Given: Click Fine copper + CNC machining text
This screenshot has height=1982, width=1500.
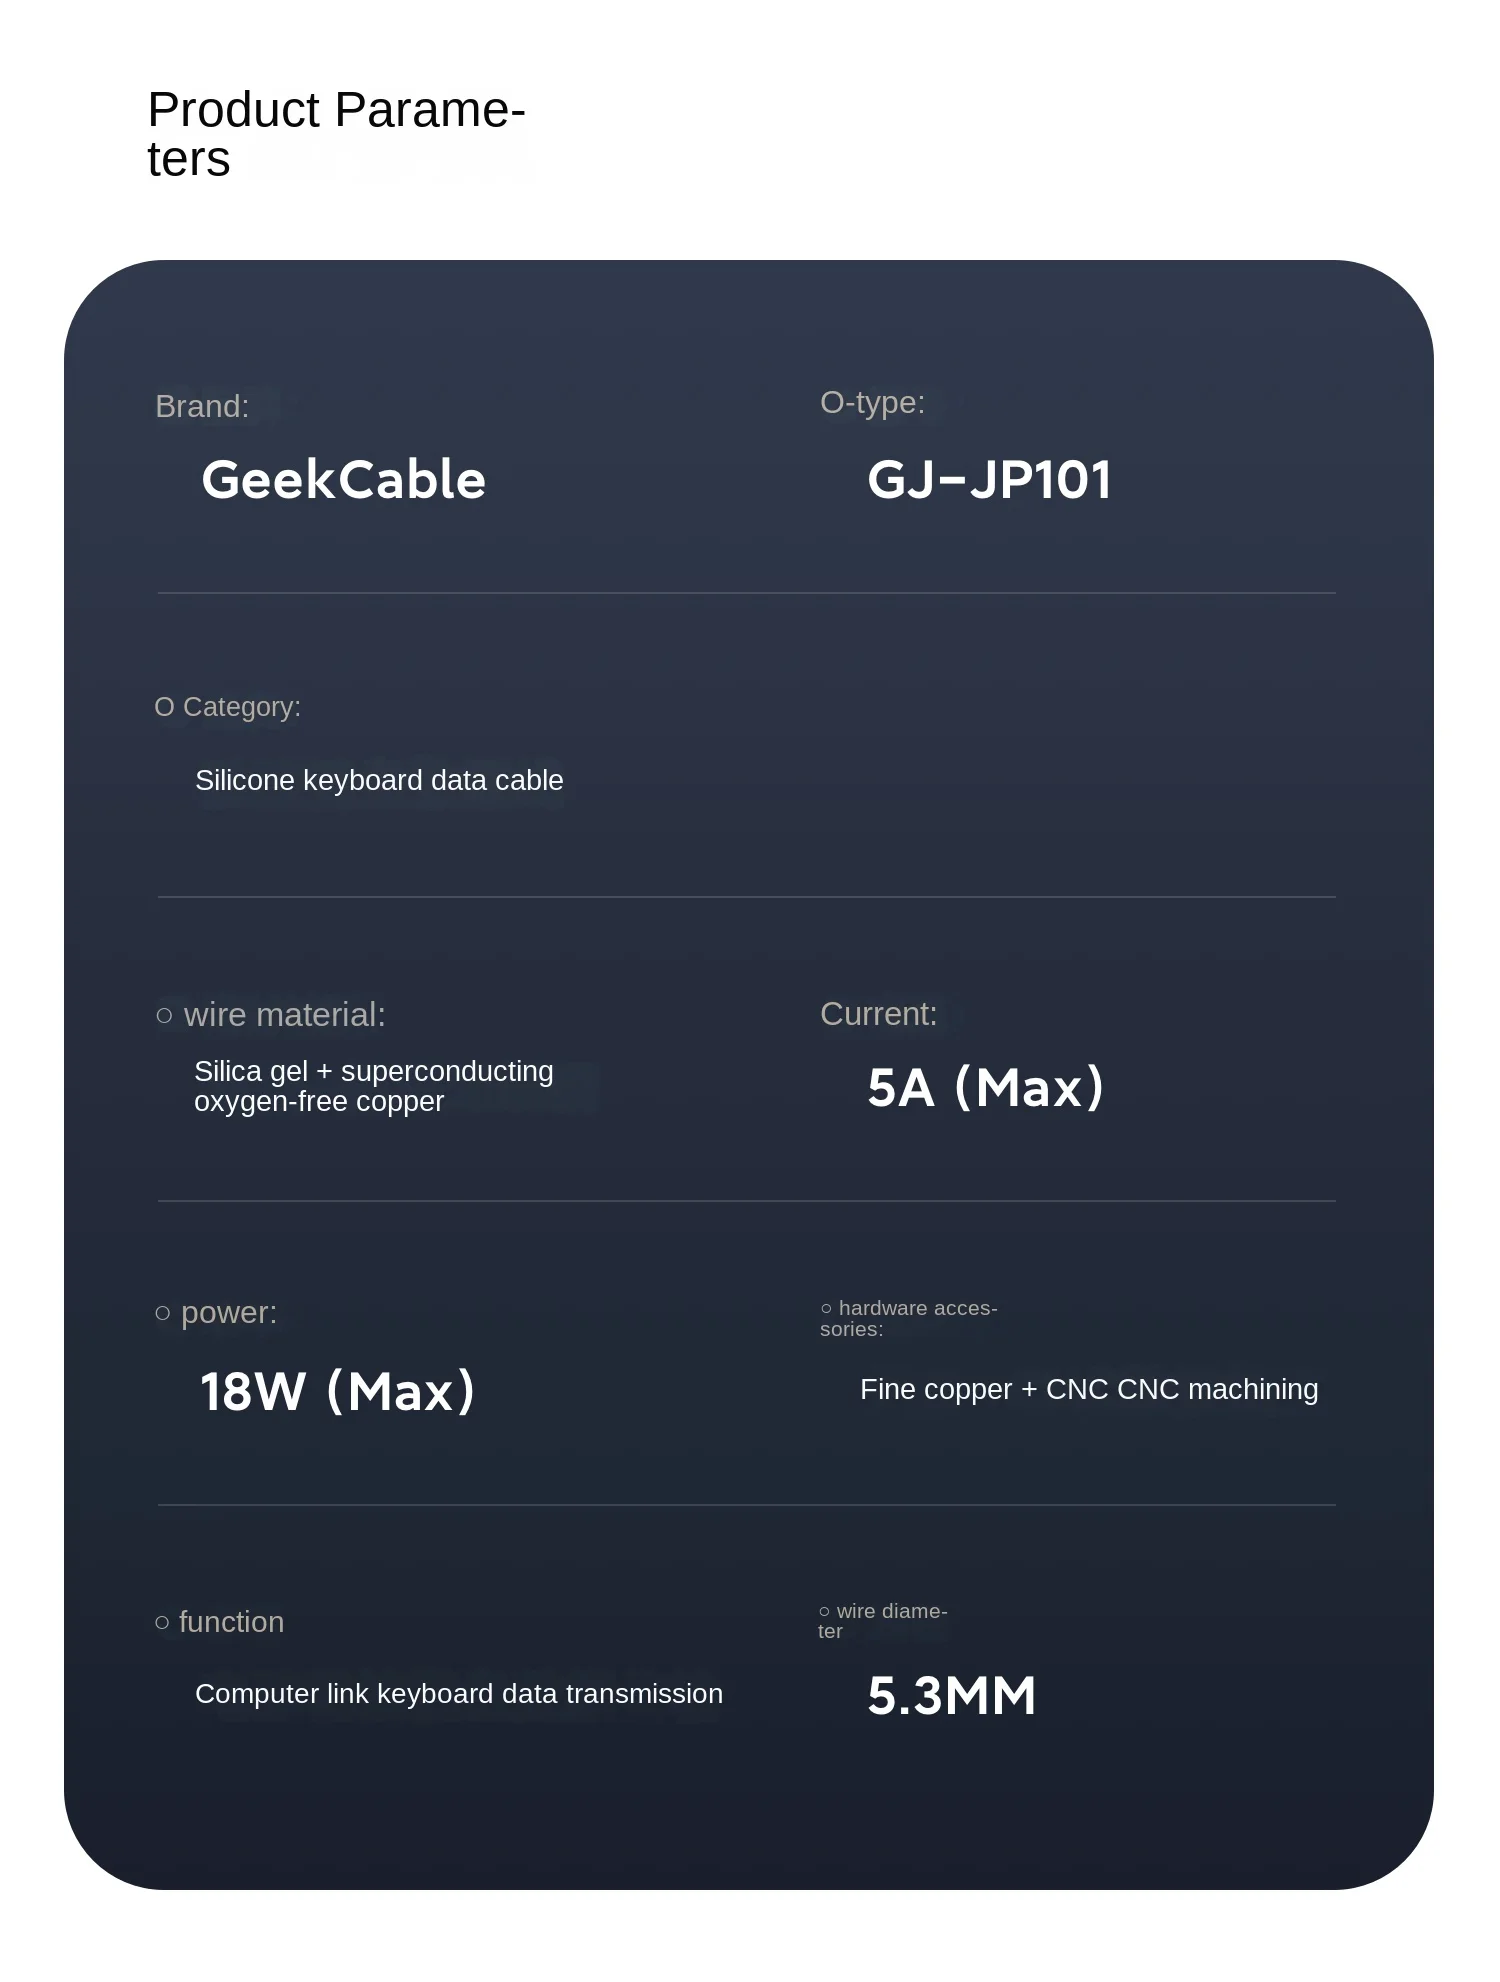Looking at the screenshot, I should (1089, 1389).
